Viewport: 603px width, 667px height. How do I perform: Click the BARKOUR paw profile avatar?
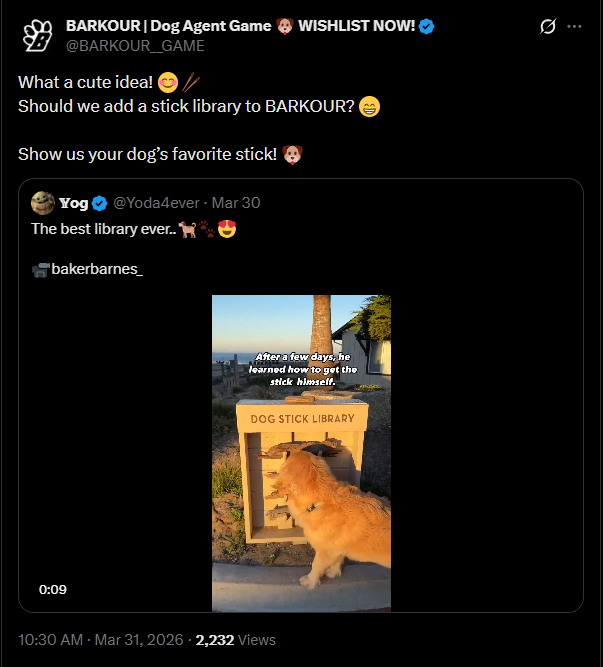point(35,35)
